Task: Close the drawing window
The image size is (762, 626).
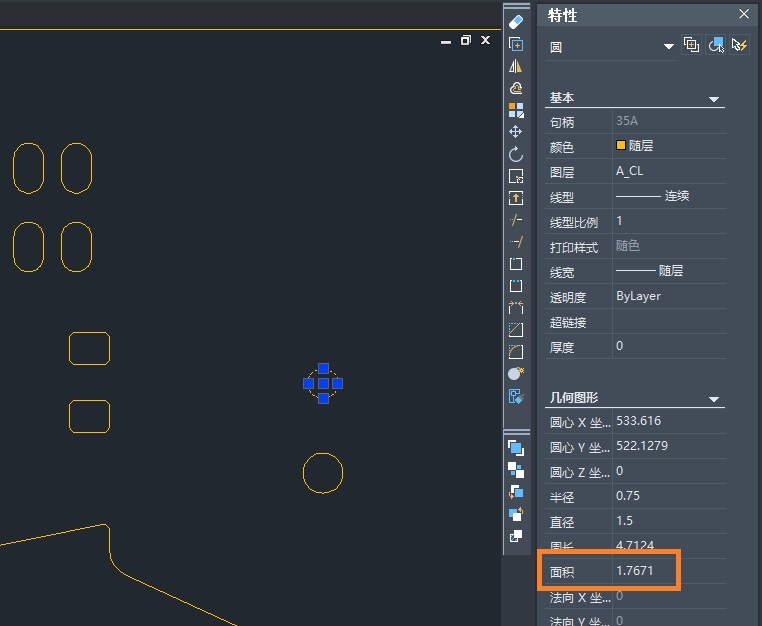Action: (x=485, y=40)
